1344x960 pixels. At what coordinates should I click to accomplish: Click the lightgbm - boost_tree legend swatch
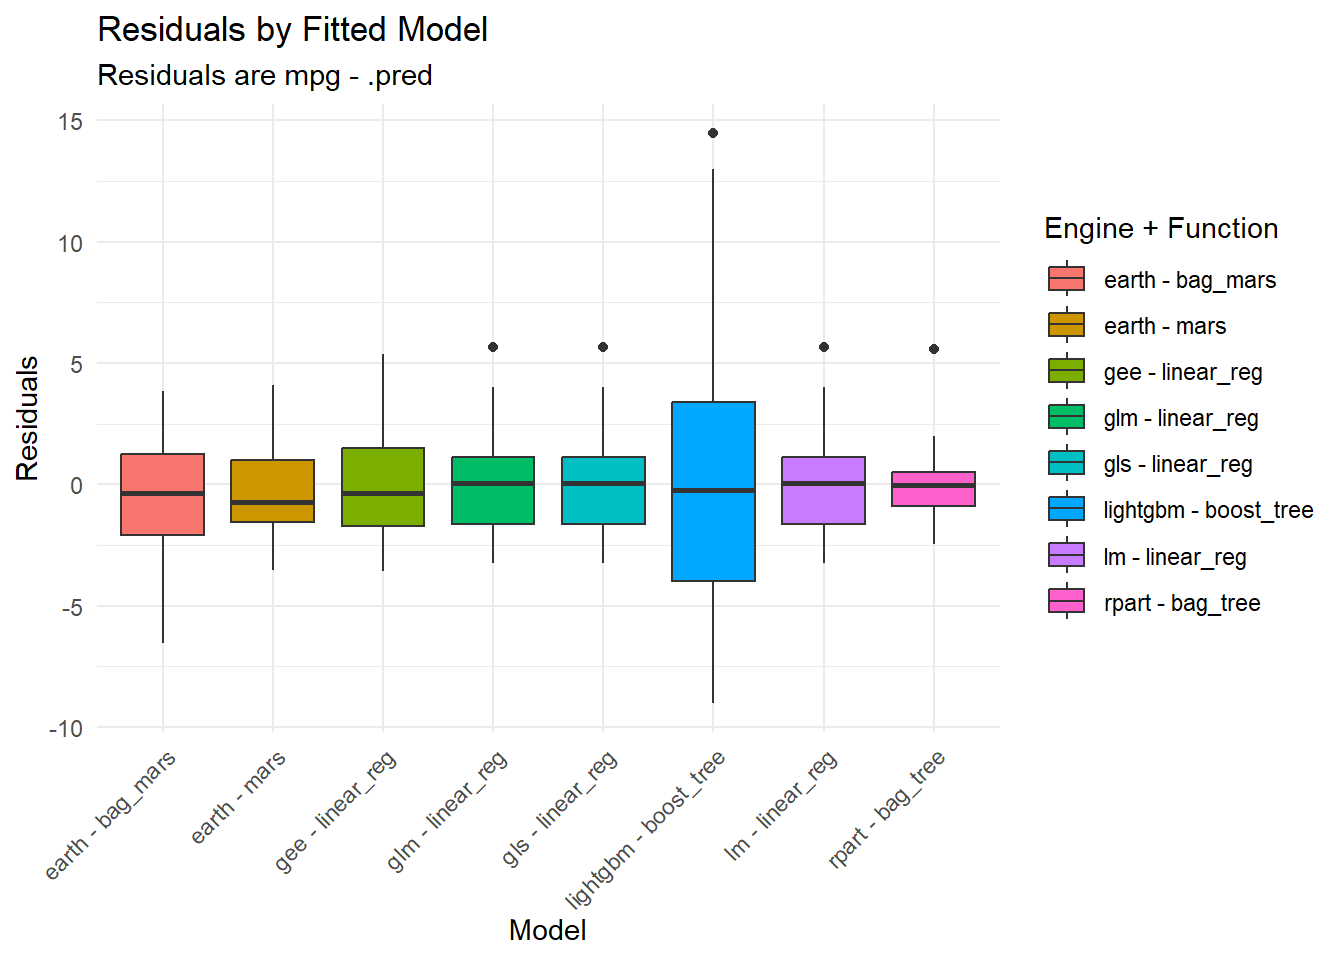pos(1066,509)
